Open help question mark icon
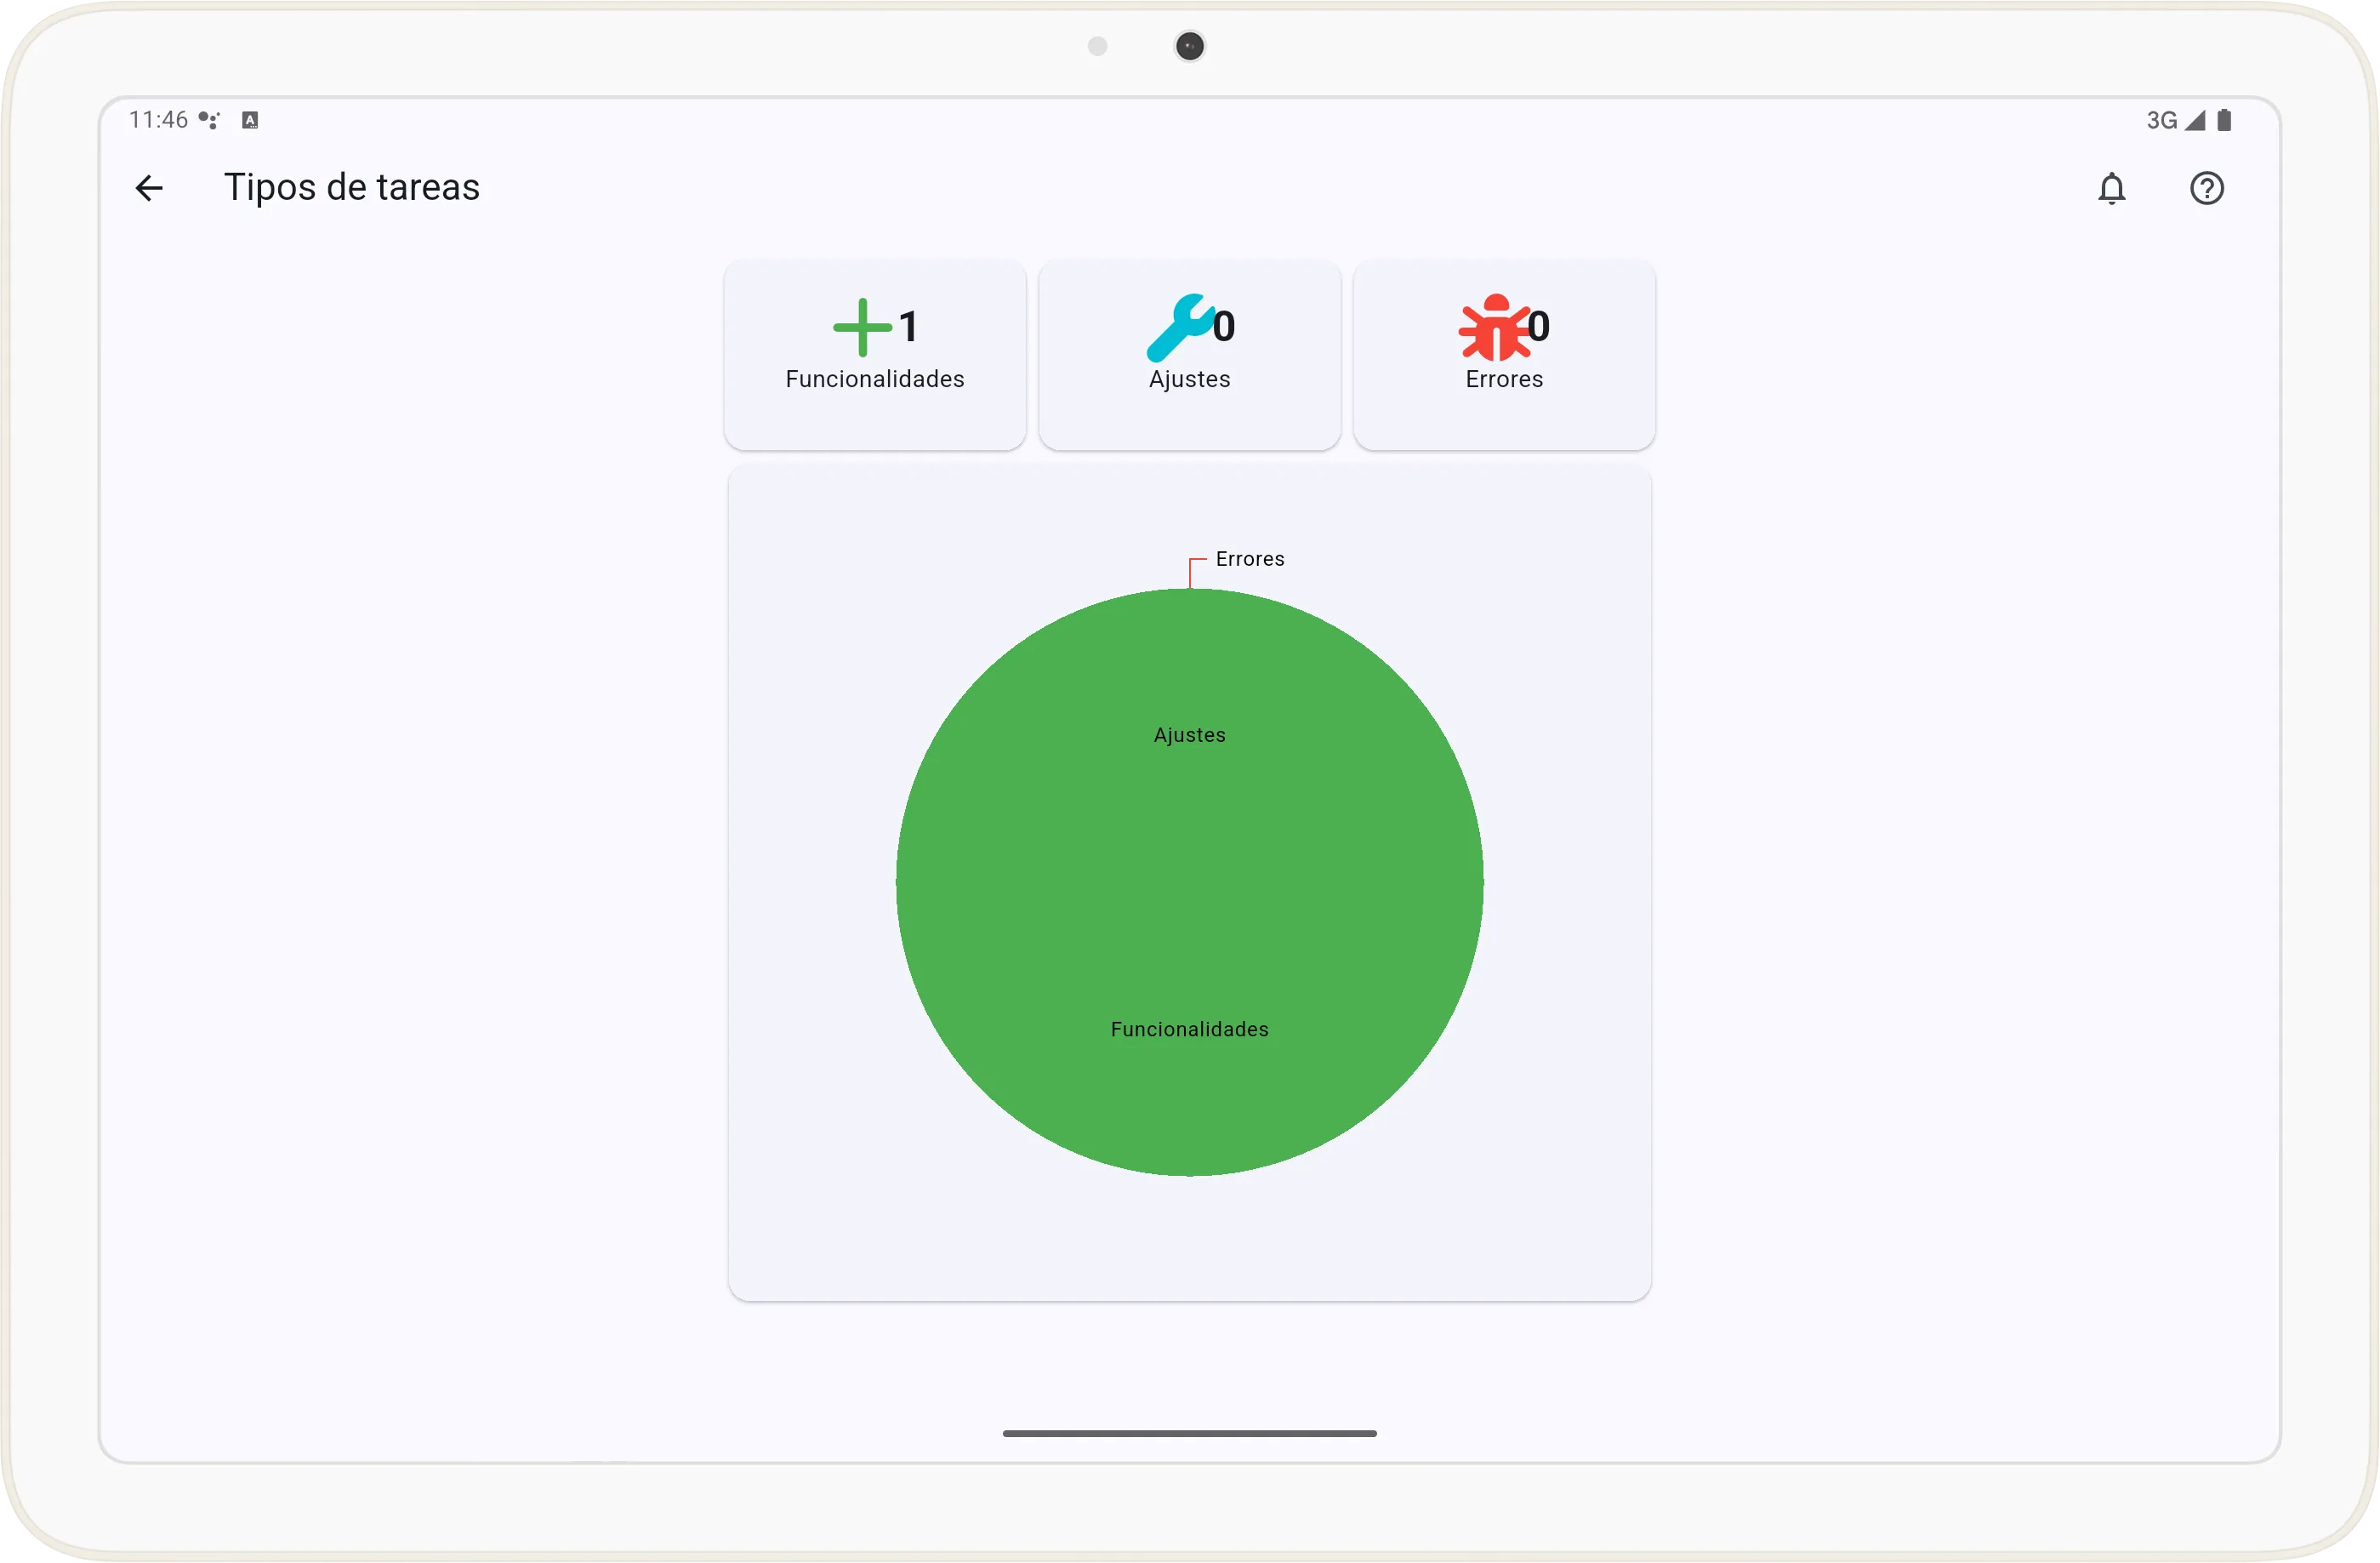This screenshot has width=2380, height=1563. 2206,188
